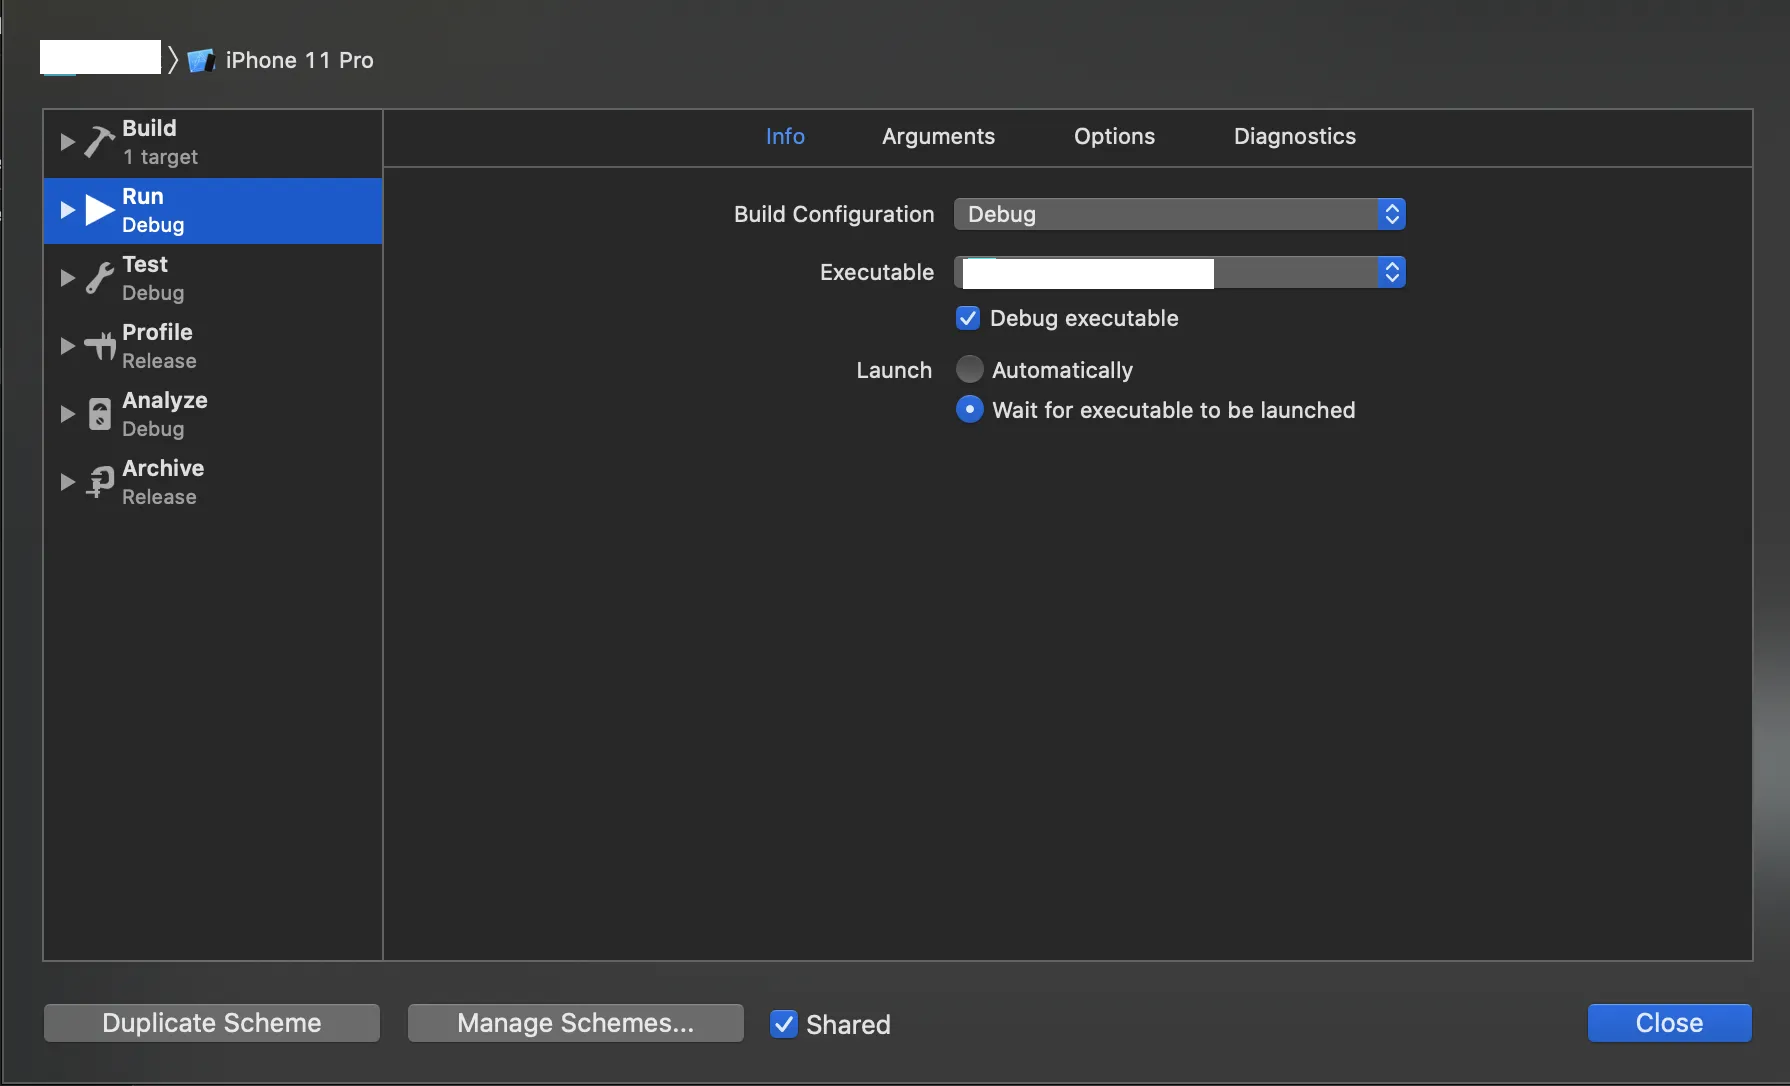Click the iPhone 11 Pro simulator icon
Screen dimensions: 1790x1086
point(201,61)
